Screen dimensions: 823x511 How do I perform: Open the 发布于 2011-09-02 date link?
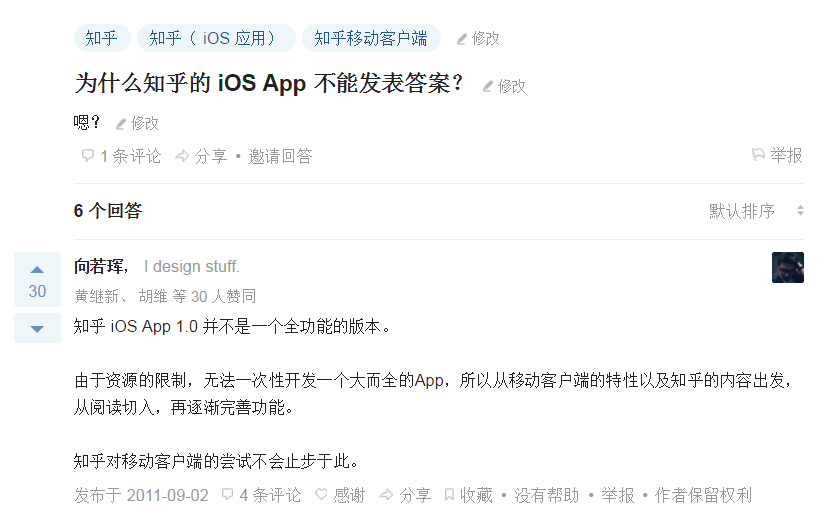(141, 495)
